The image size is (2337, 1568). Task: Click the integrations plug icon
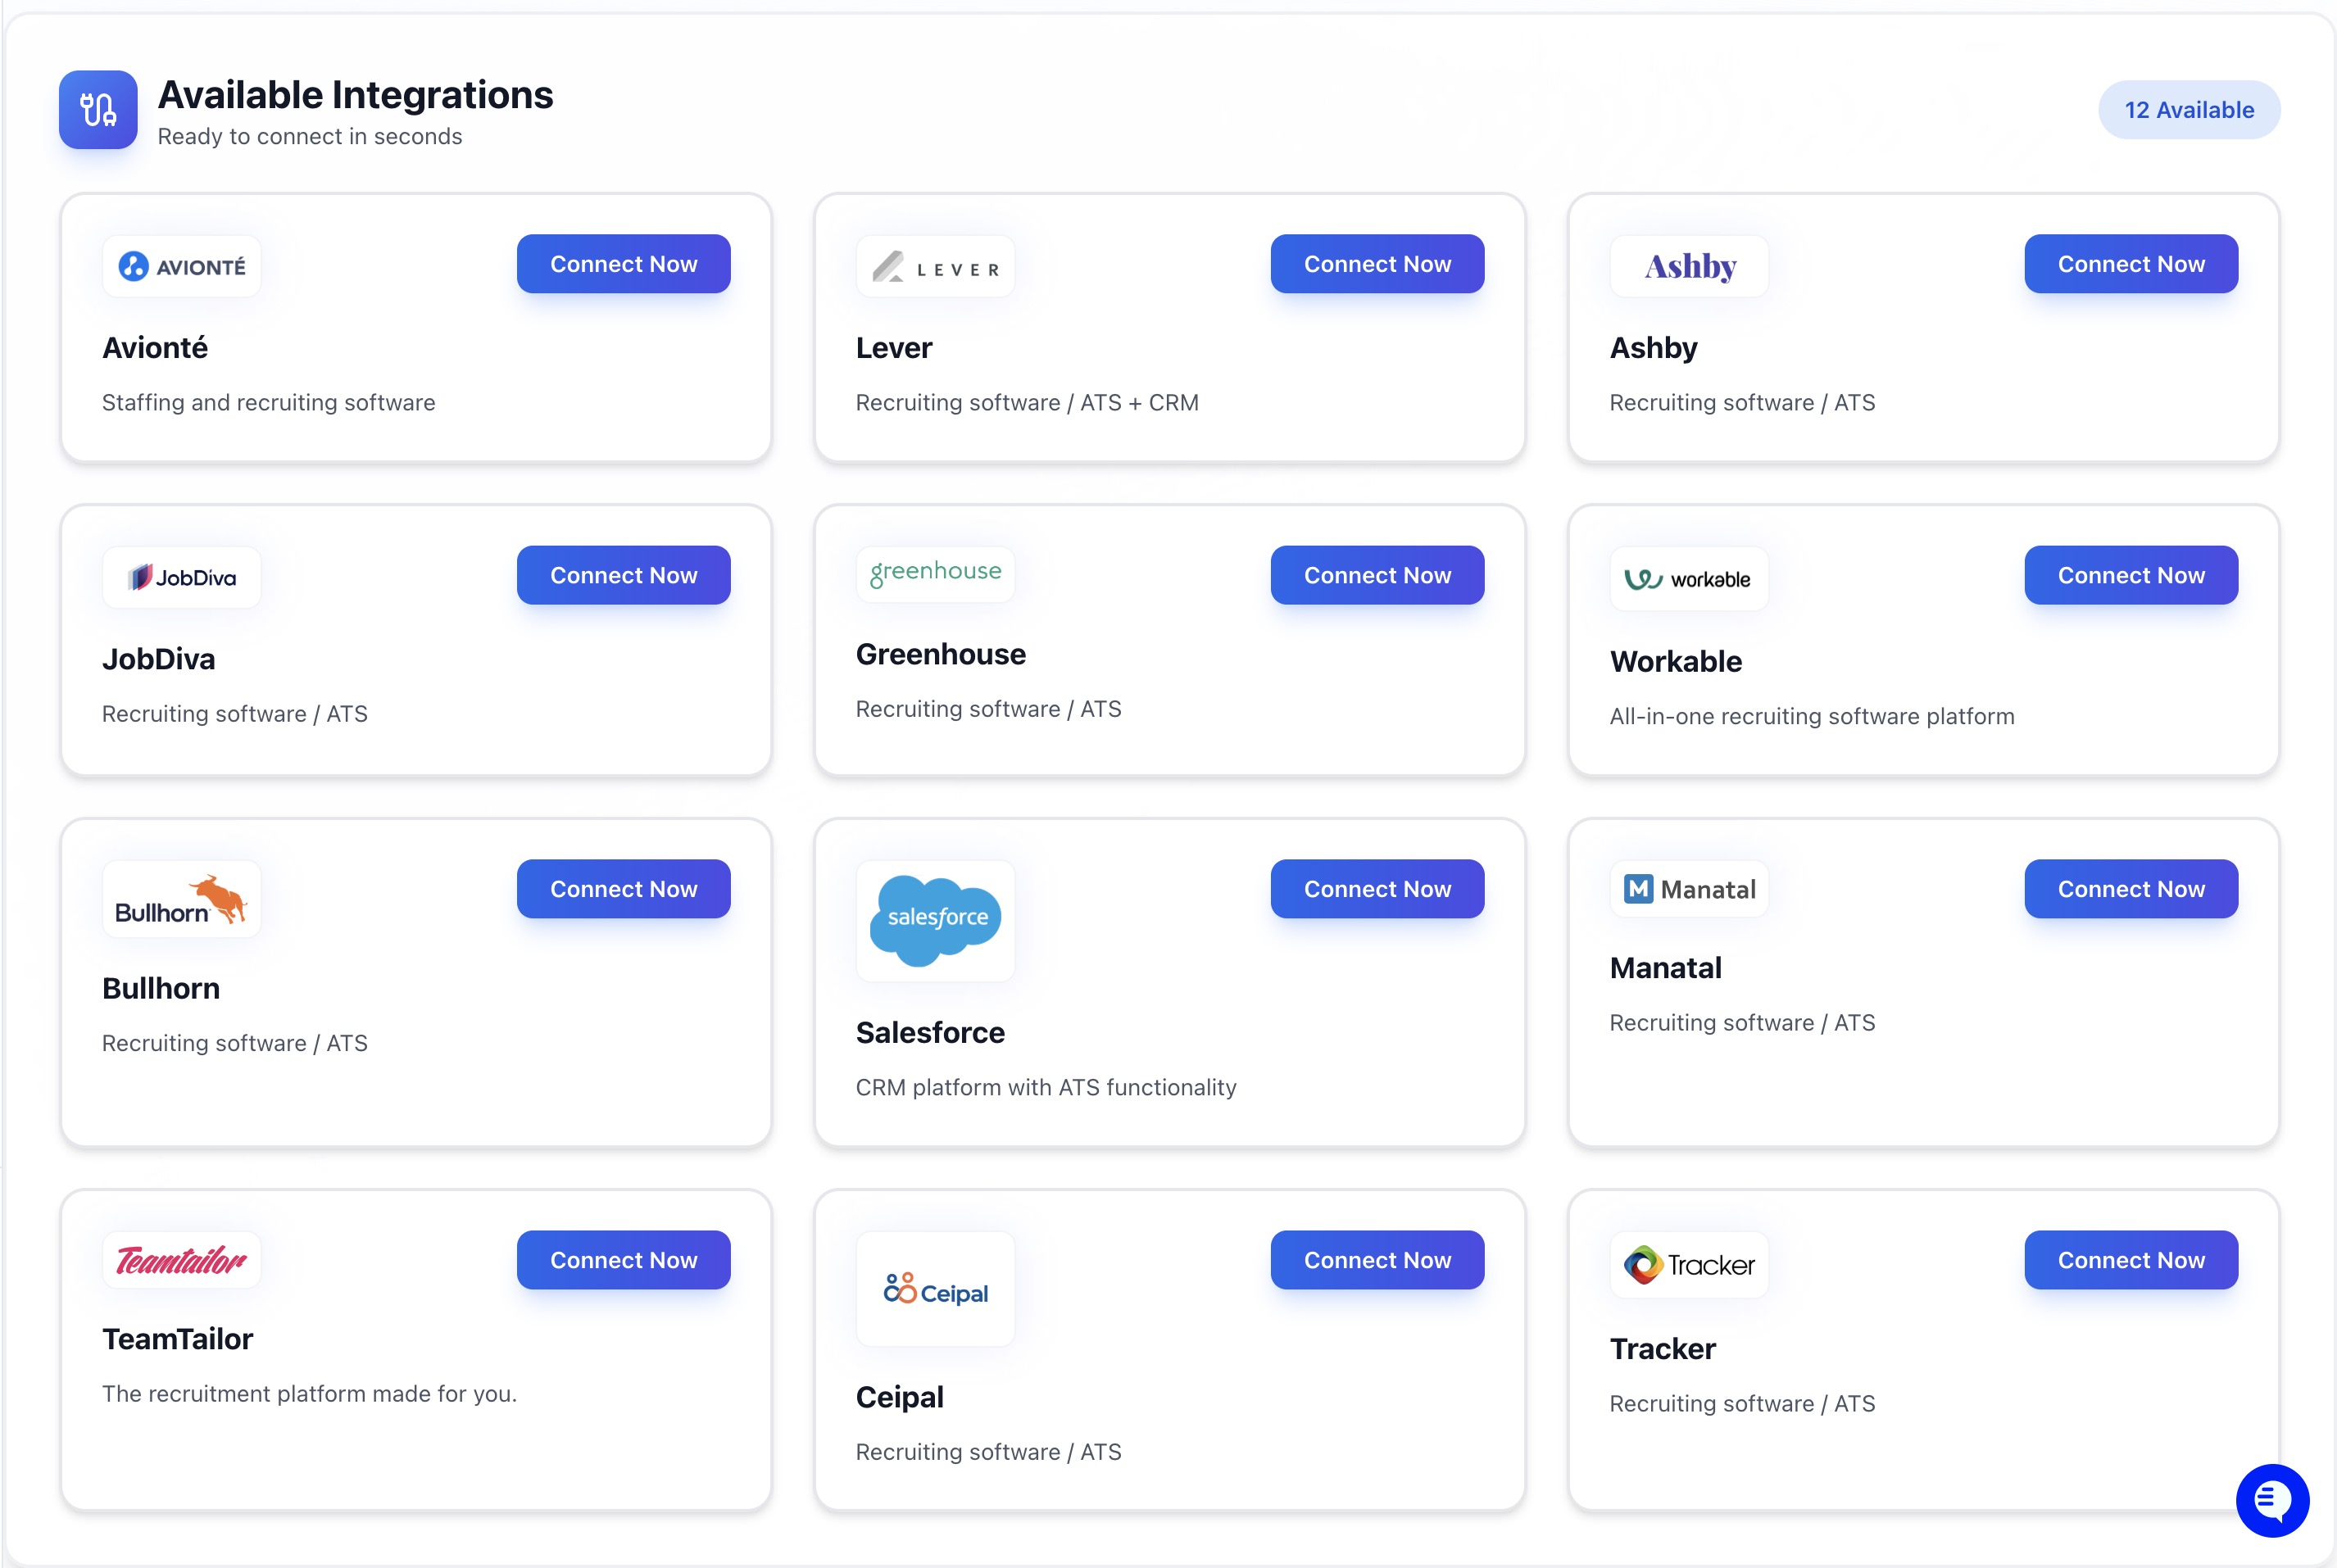click(98, 110)
